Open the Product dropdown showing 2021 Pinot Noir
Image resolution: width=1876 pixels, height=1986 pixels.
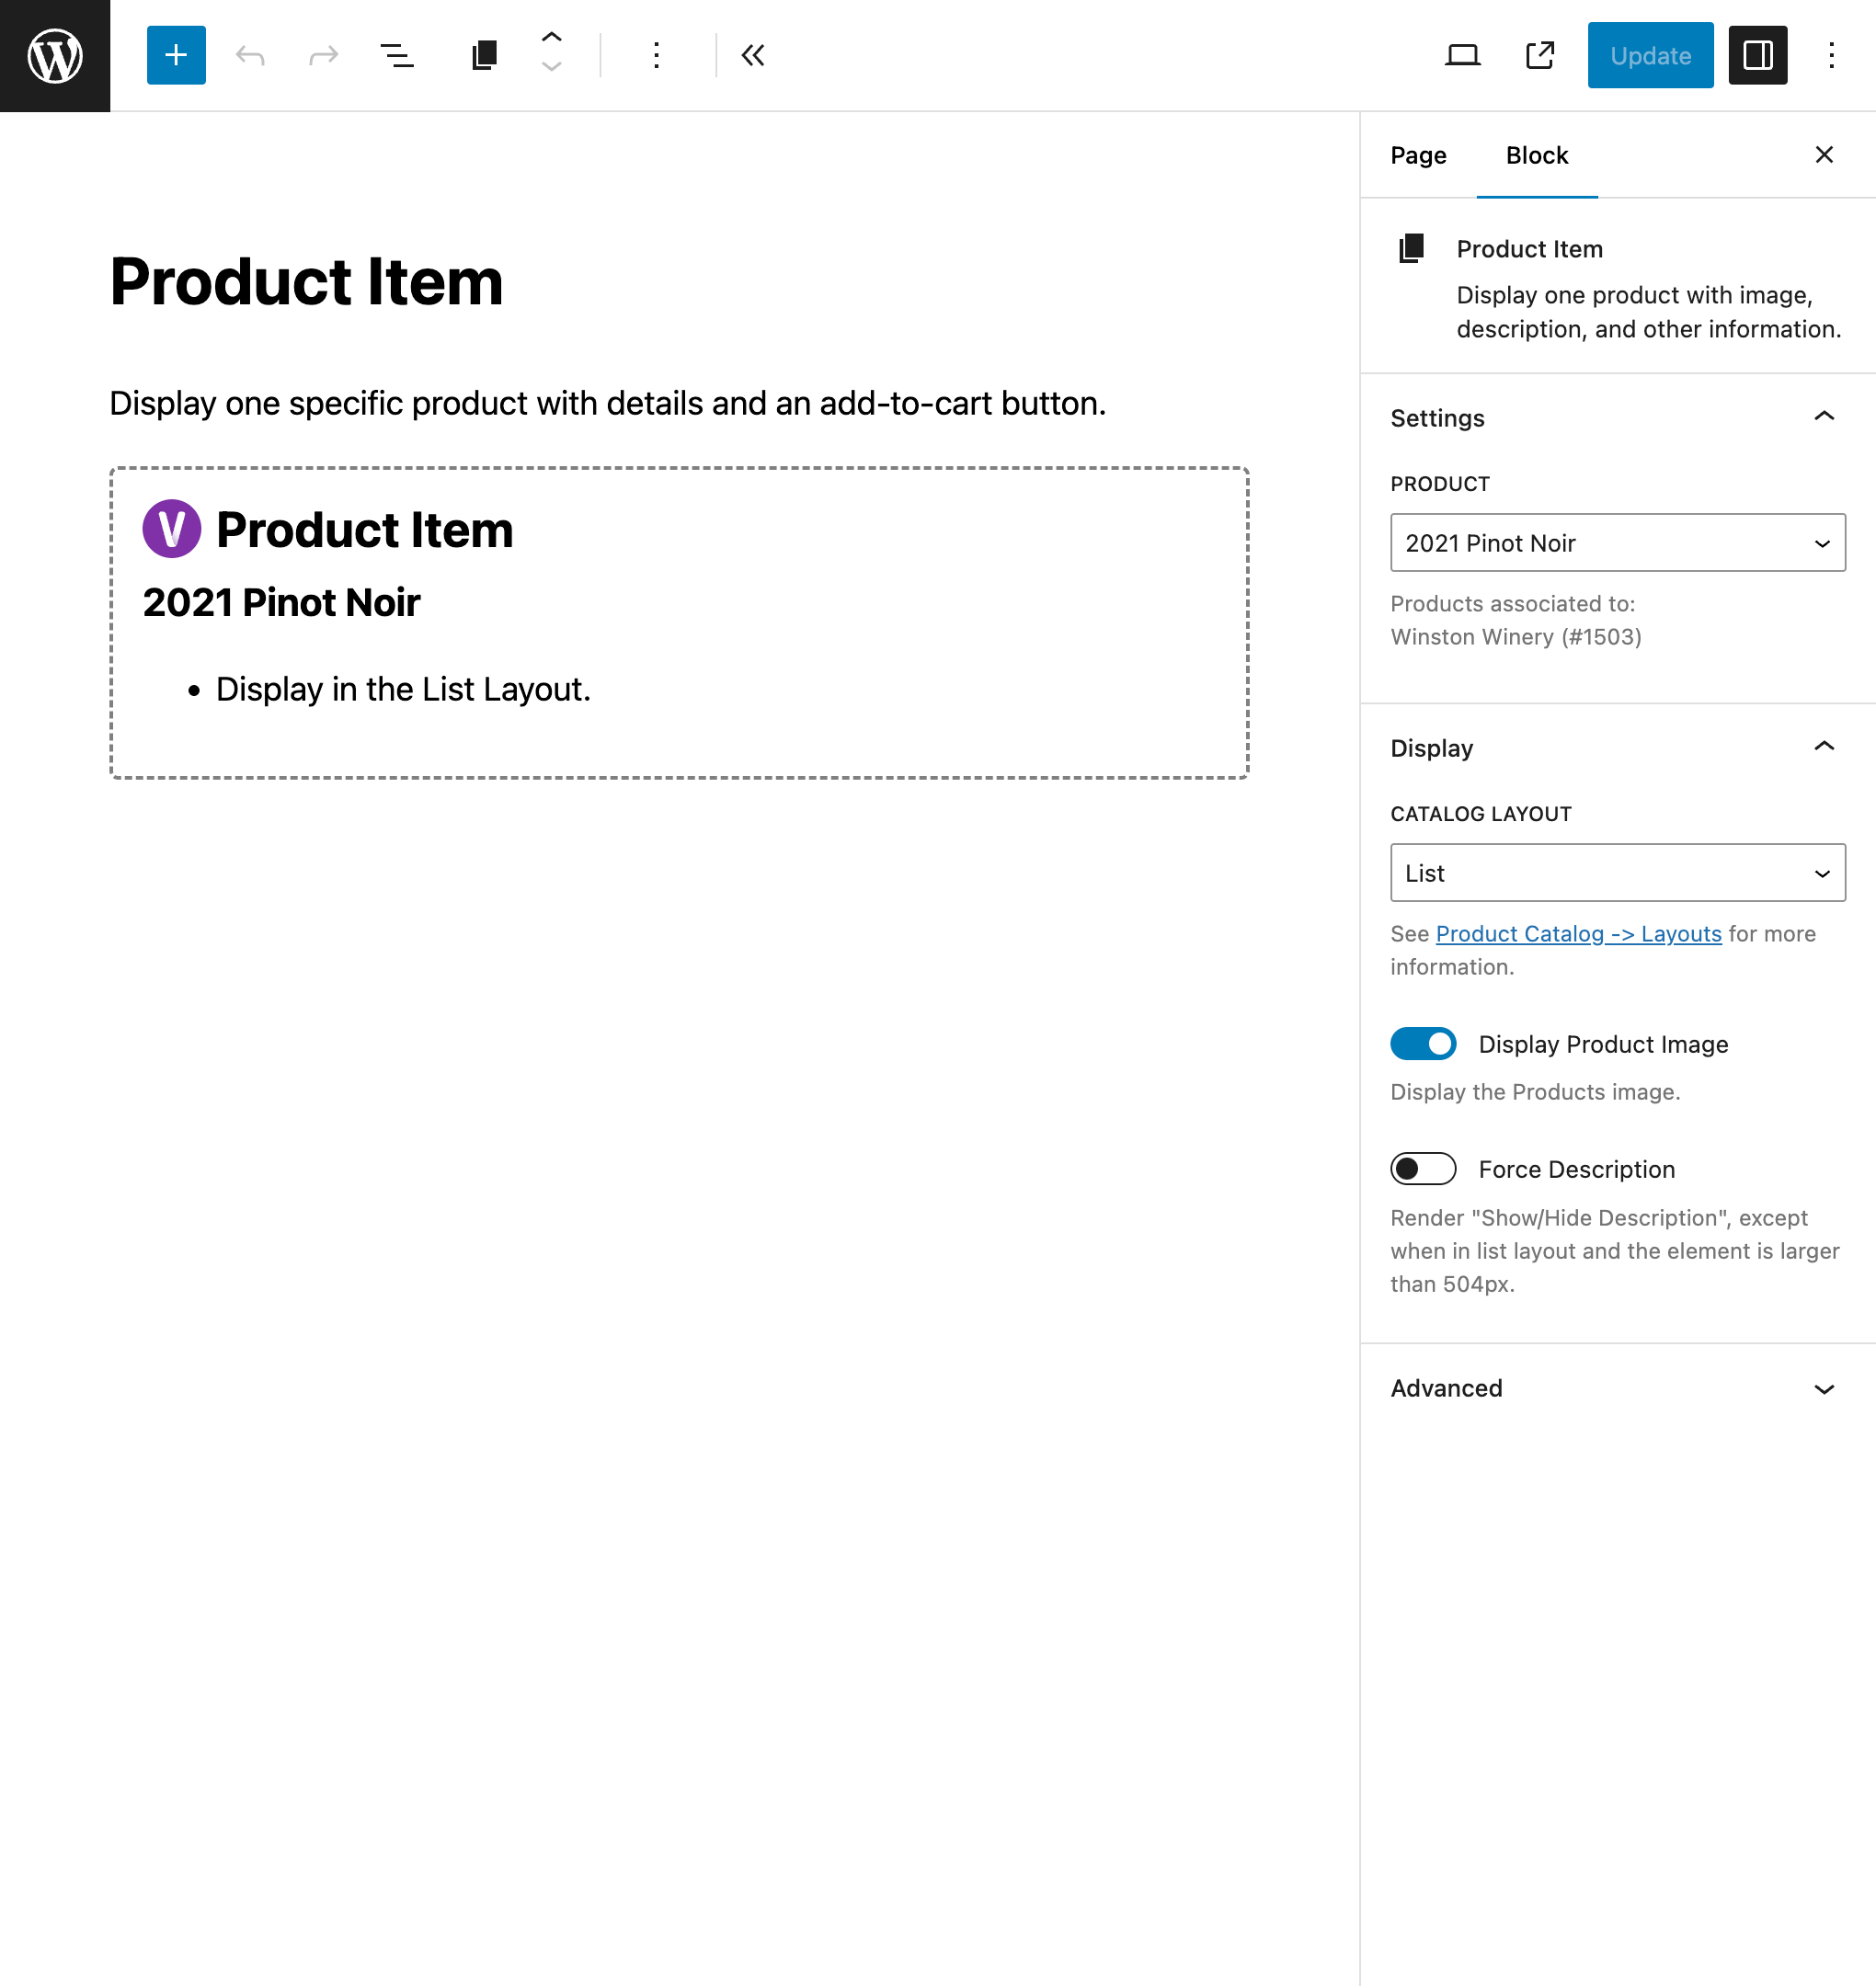tap(1618, 543)
